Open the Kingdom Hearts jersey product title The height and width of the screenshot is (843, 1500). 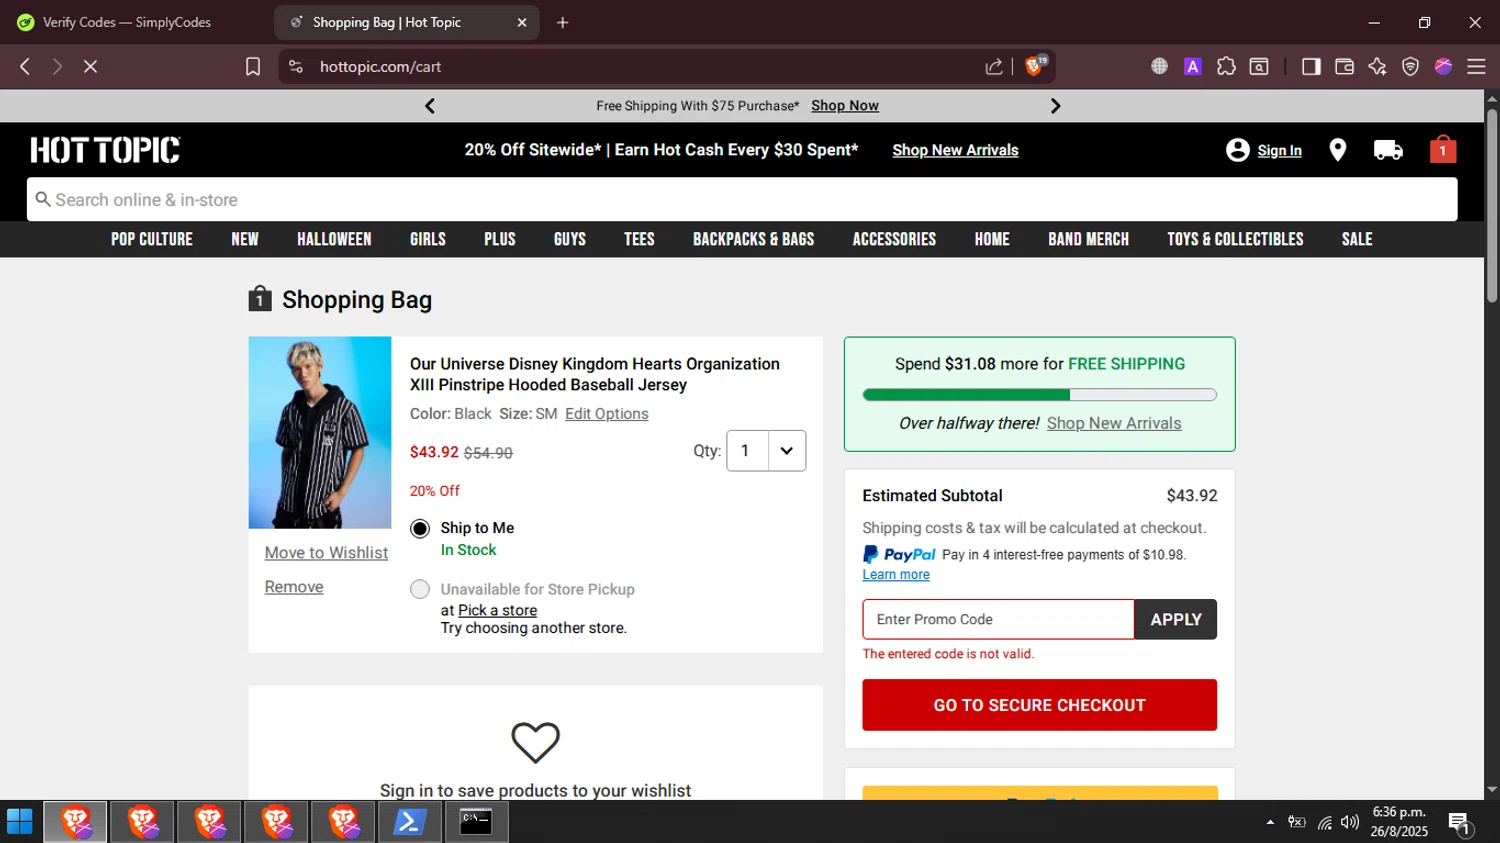[x=595, y=374]
